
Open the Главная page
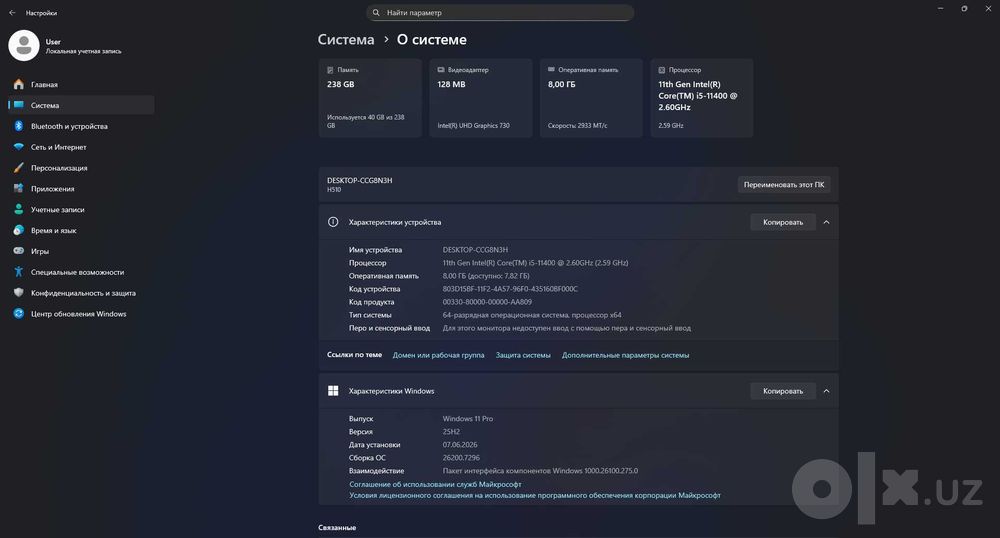tap(81, 84)
